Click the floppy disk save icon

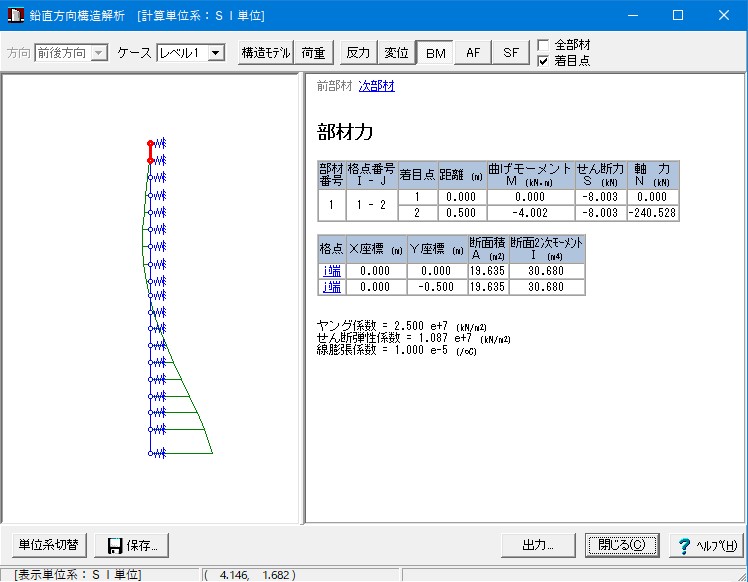[115, 545]
